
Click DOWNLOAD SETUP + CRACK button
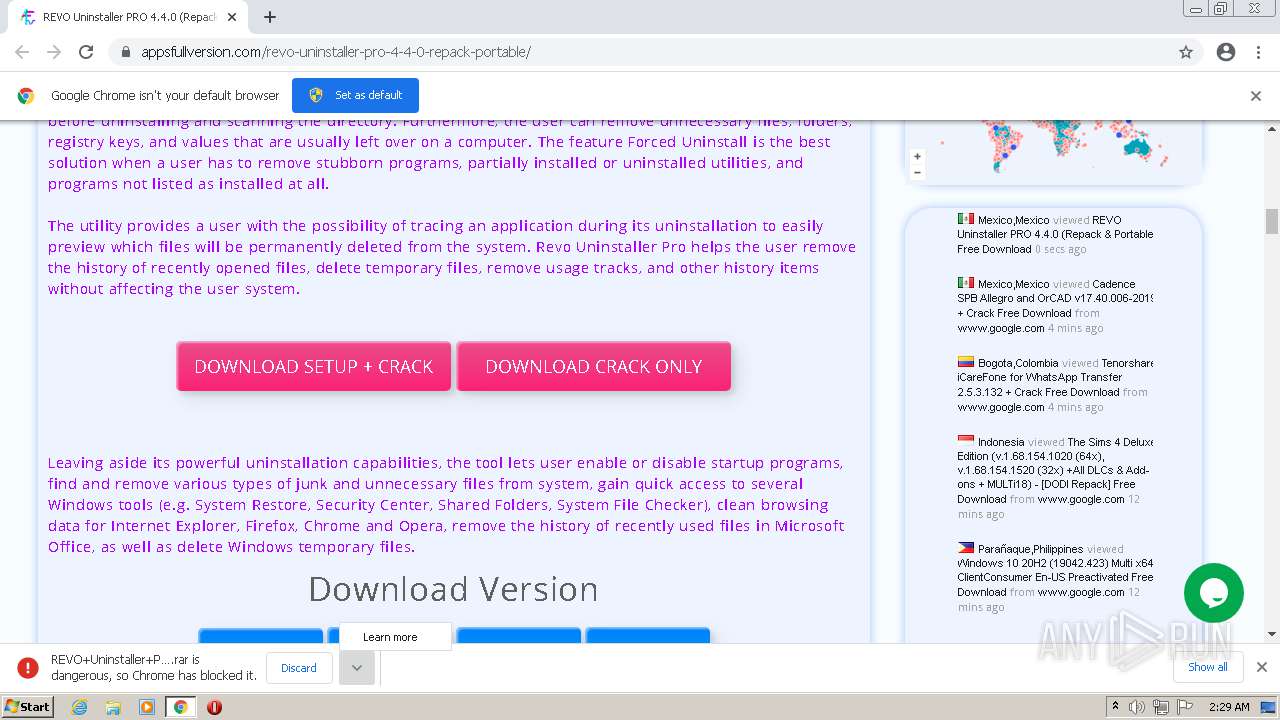point(314,366)
